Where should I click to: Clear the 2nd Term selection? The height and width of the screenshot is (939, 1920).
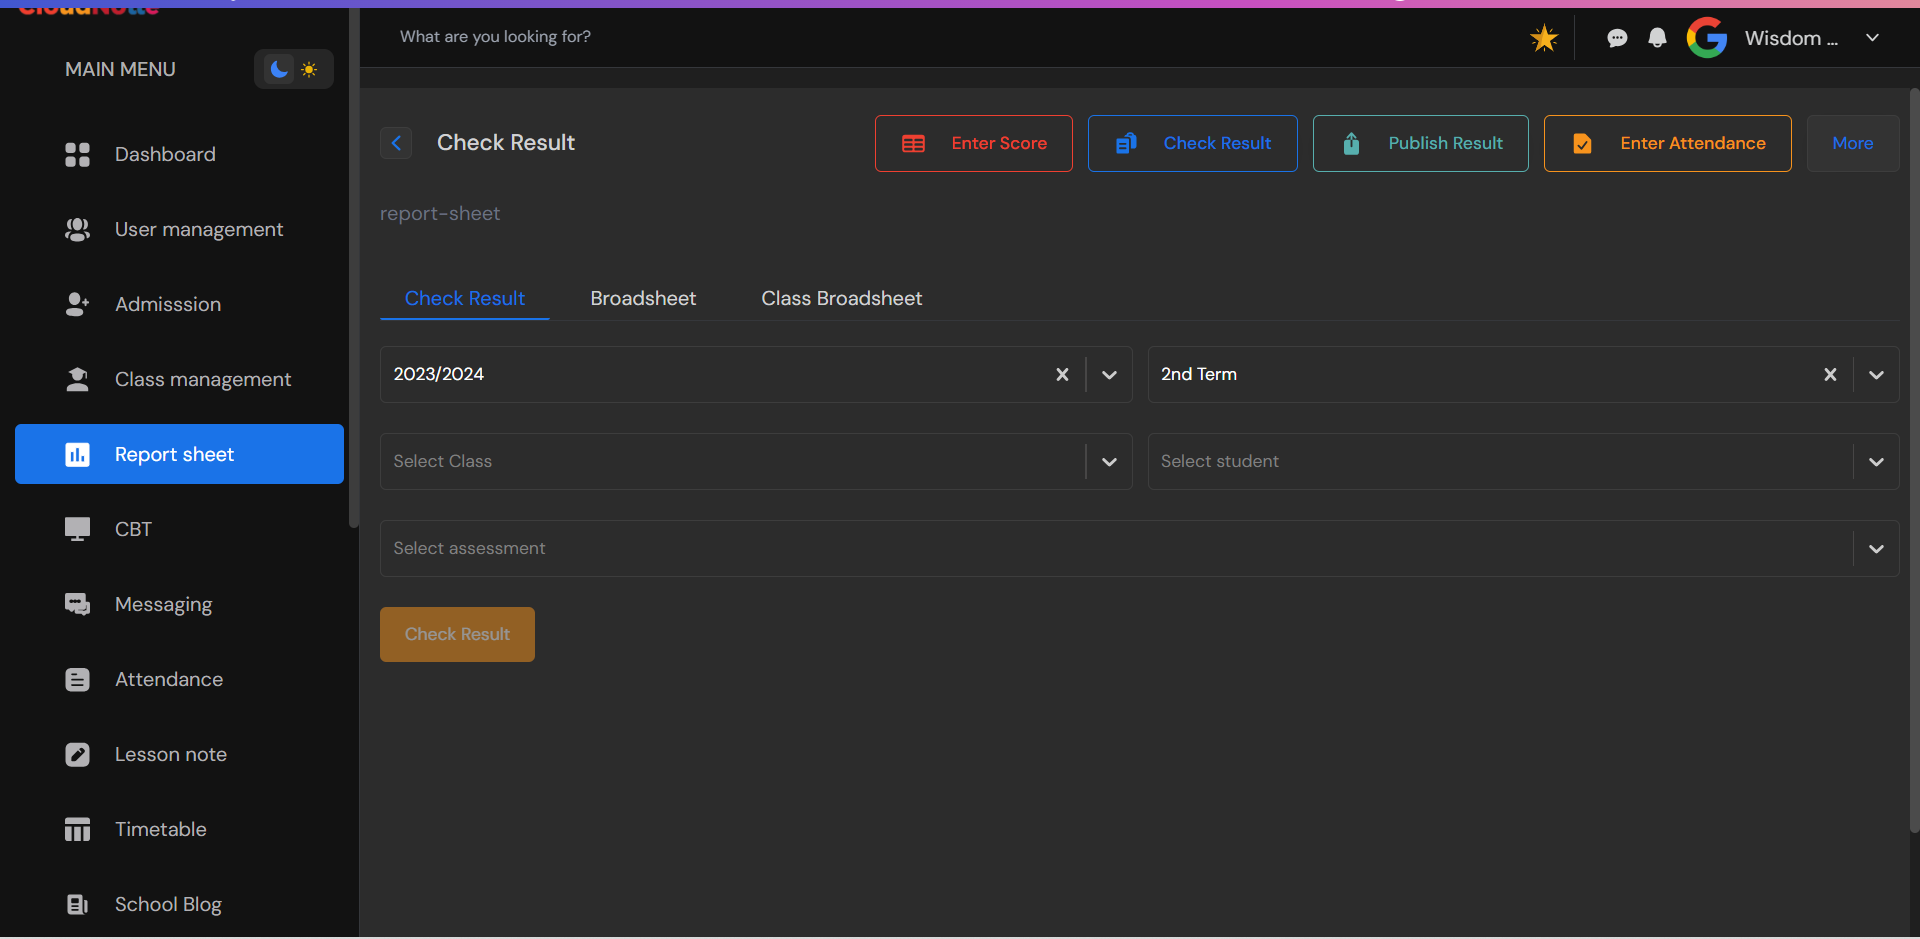[x=1830, y=374]
